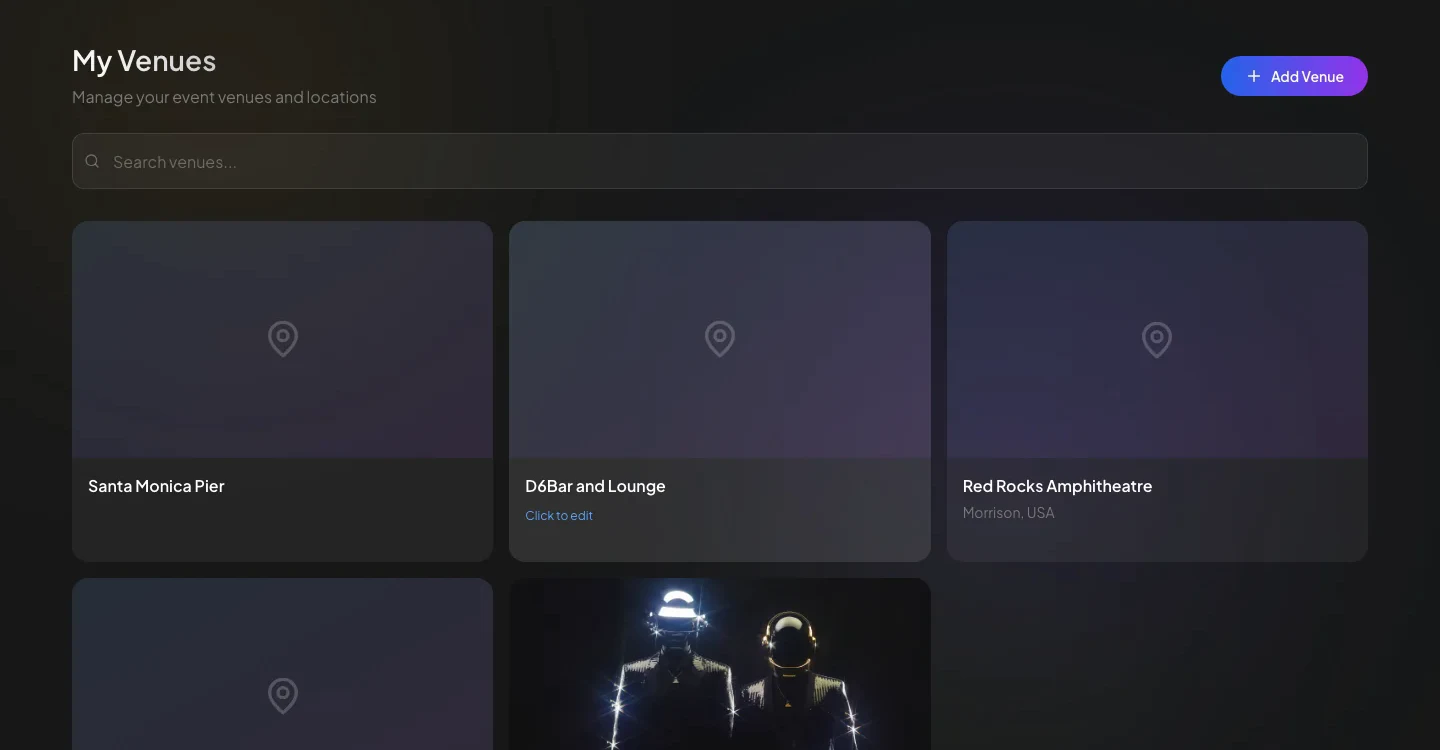
Task: Click the location pin on Santa Monica Pier card
Action: tap(283, 339)
